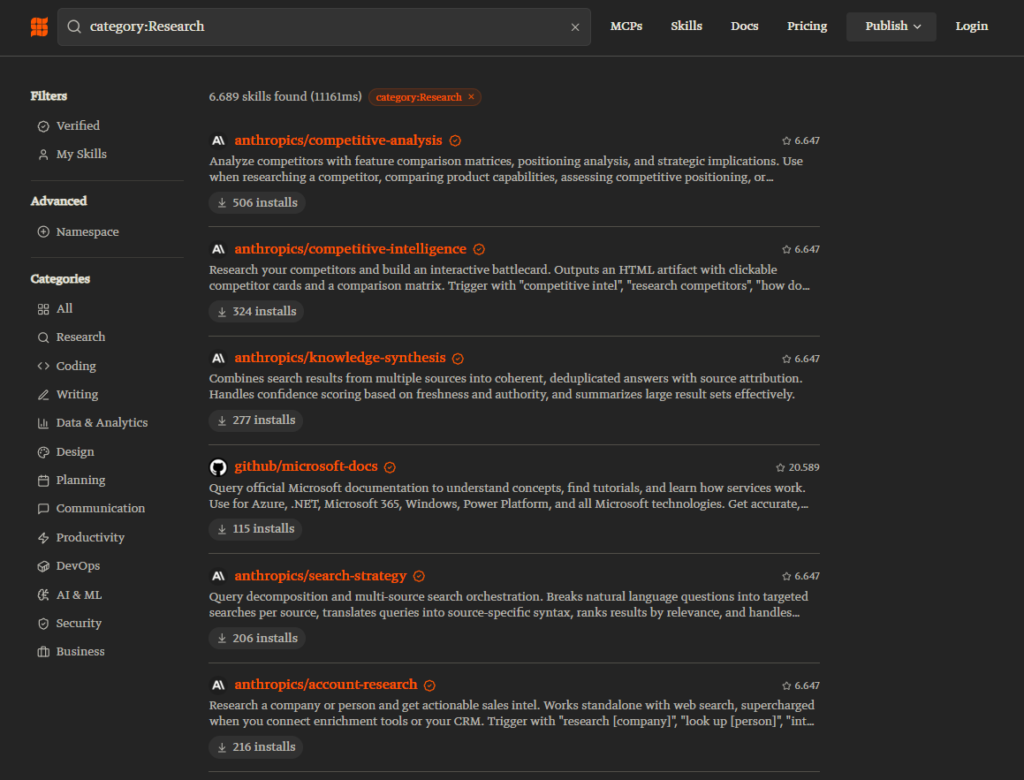Click Anthropic logo beside search-strategy

point(218,576)
